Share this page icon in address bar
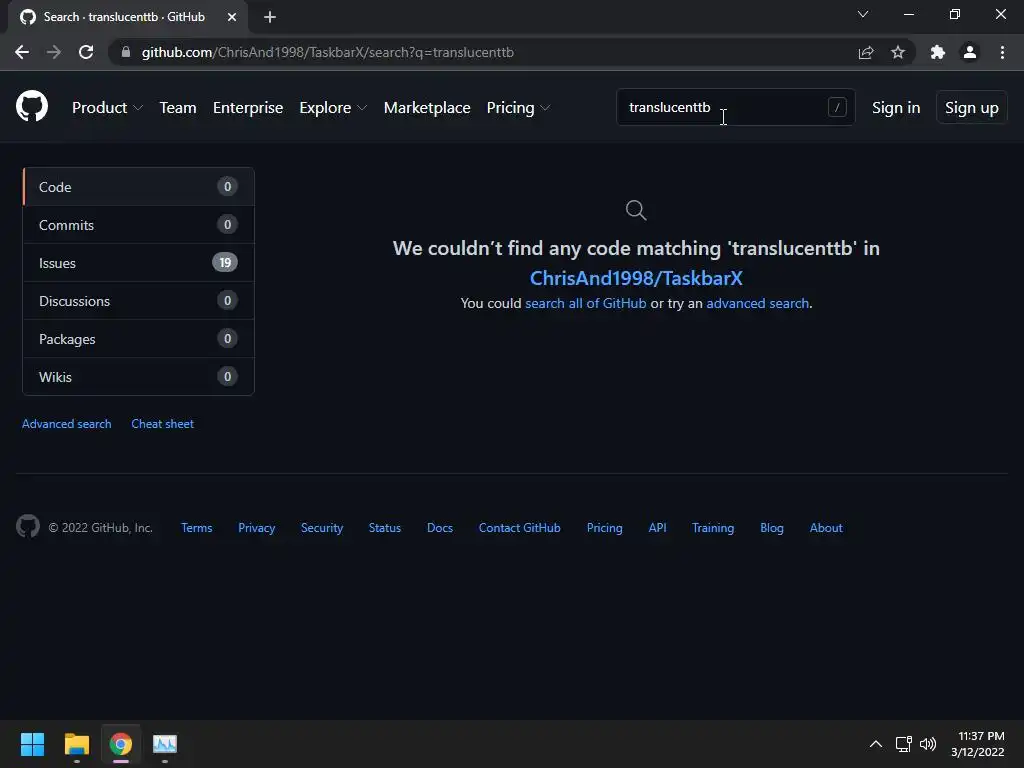Screen dimensions: 1024x768 (866, 52)
